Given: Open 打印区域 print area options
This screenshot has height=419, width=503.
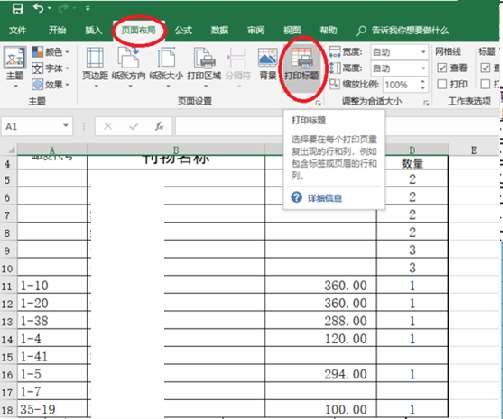Looking at the screenshot, I should coord(204,68).
